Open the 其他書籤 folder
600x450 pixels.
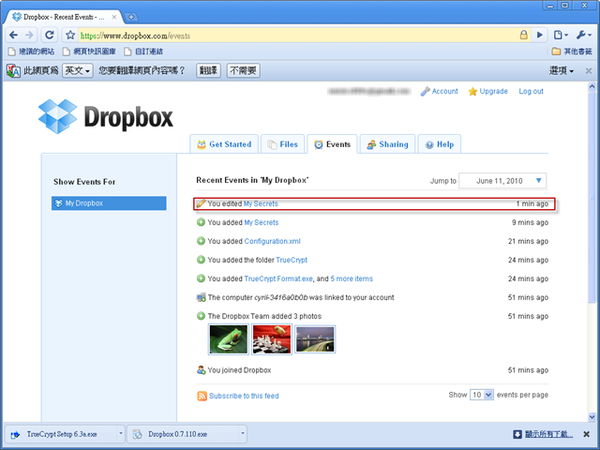tap(572, 51)
